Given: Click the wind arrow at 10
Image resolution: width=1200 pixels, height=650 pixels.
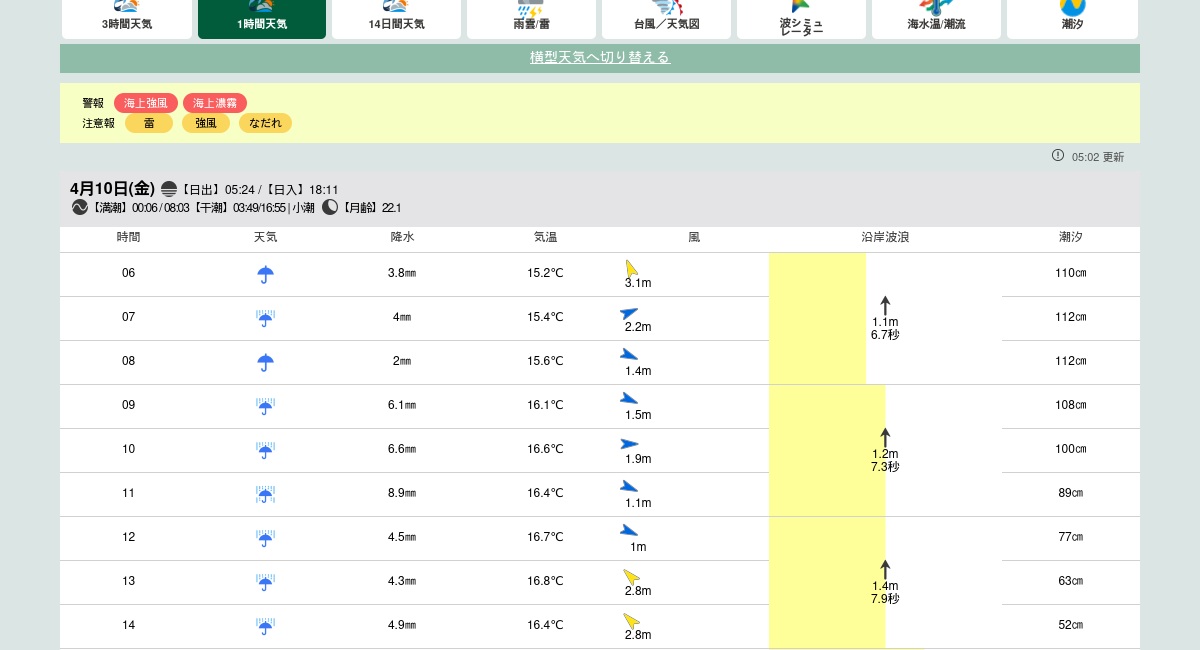Looking at the screenshot, I should 629,443.
